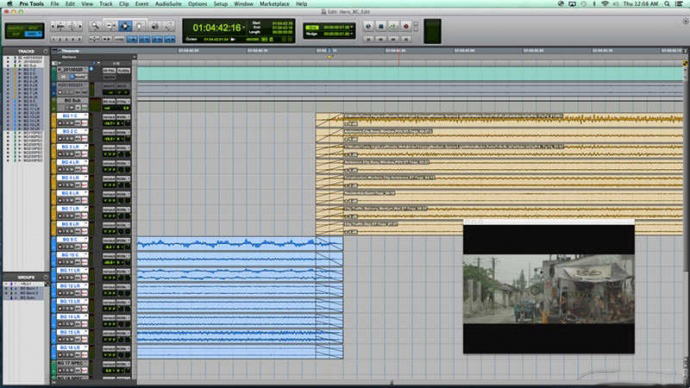The image size is (690, 388).
Task: Open Groups list pop-up menu
Action: pos(45,277)
